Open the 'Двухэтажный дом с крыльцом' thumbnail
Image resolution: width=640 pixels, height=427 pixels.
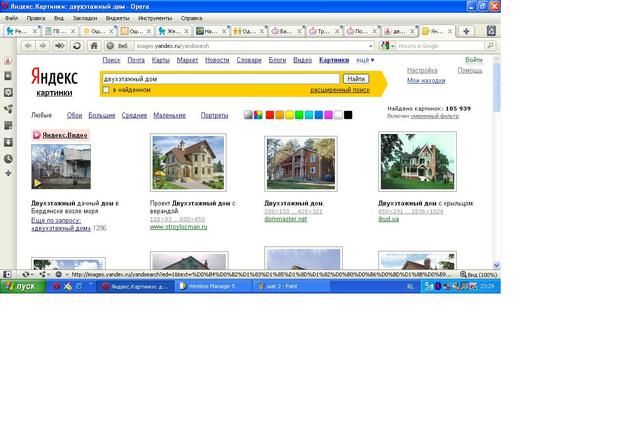coord(417,162)
